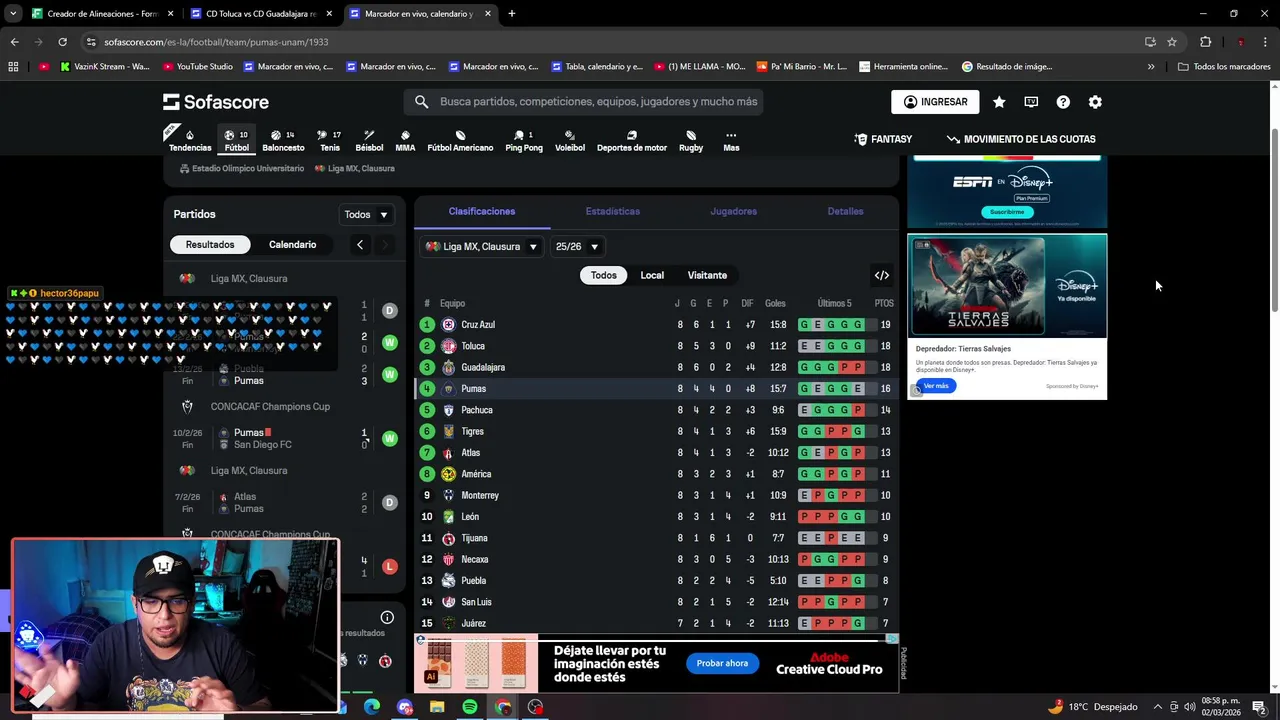Screen dimensions: 1280x720
Task: Go to previous matches page arrow
Action: coord(360,245)
